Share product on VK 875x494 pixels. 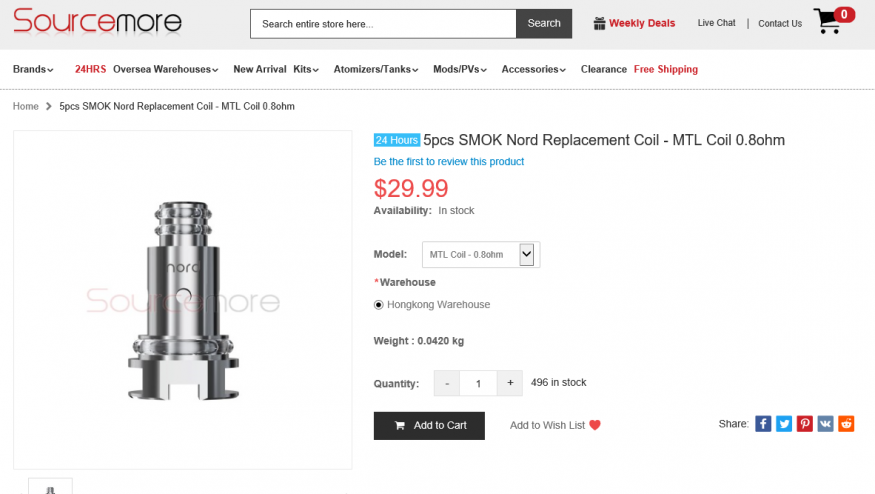[x=825, y=424]
